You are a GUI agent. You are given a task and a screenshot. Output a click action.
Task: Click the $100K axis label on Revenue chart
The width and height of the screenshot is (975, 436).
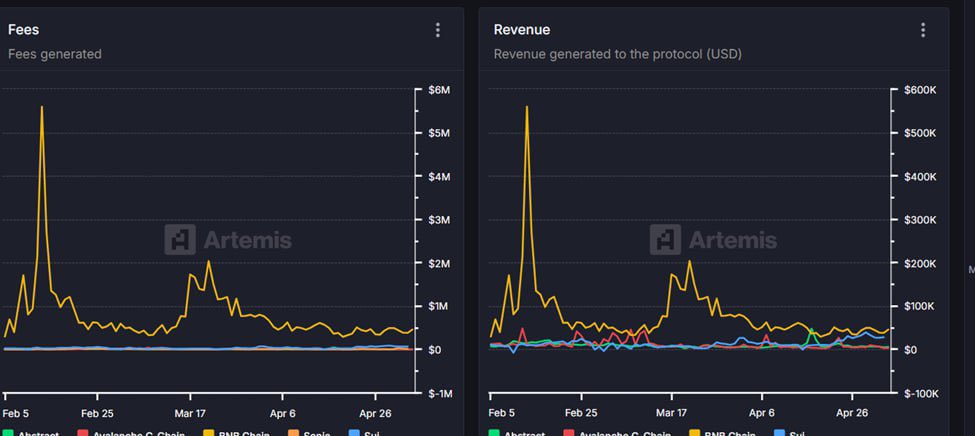920,307
